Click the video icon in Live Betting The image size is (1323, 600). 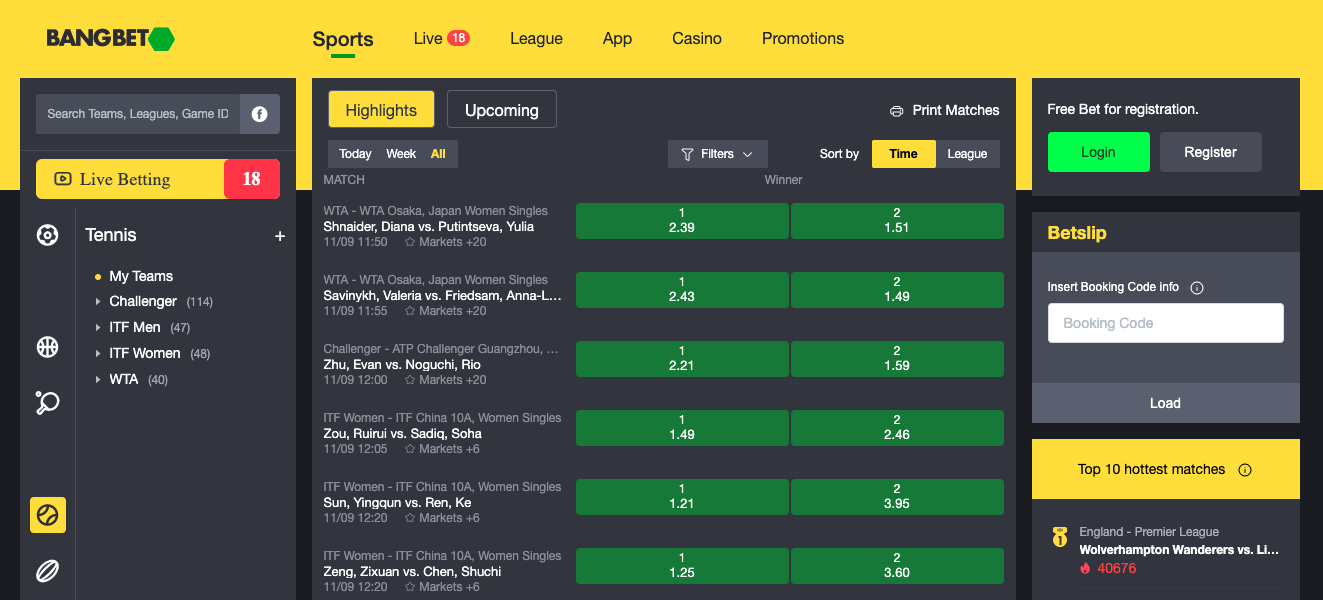62,179
